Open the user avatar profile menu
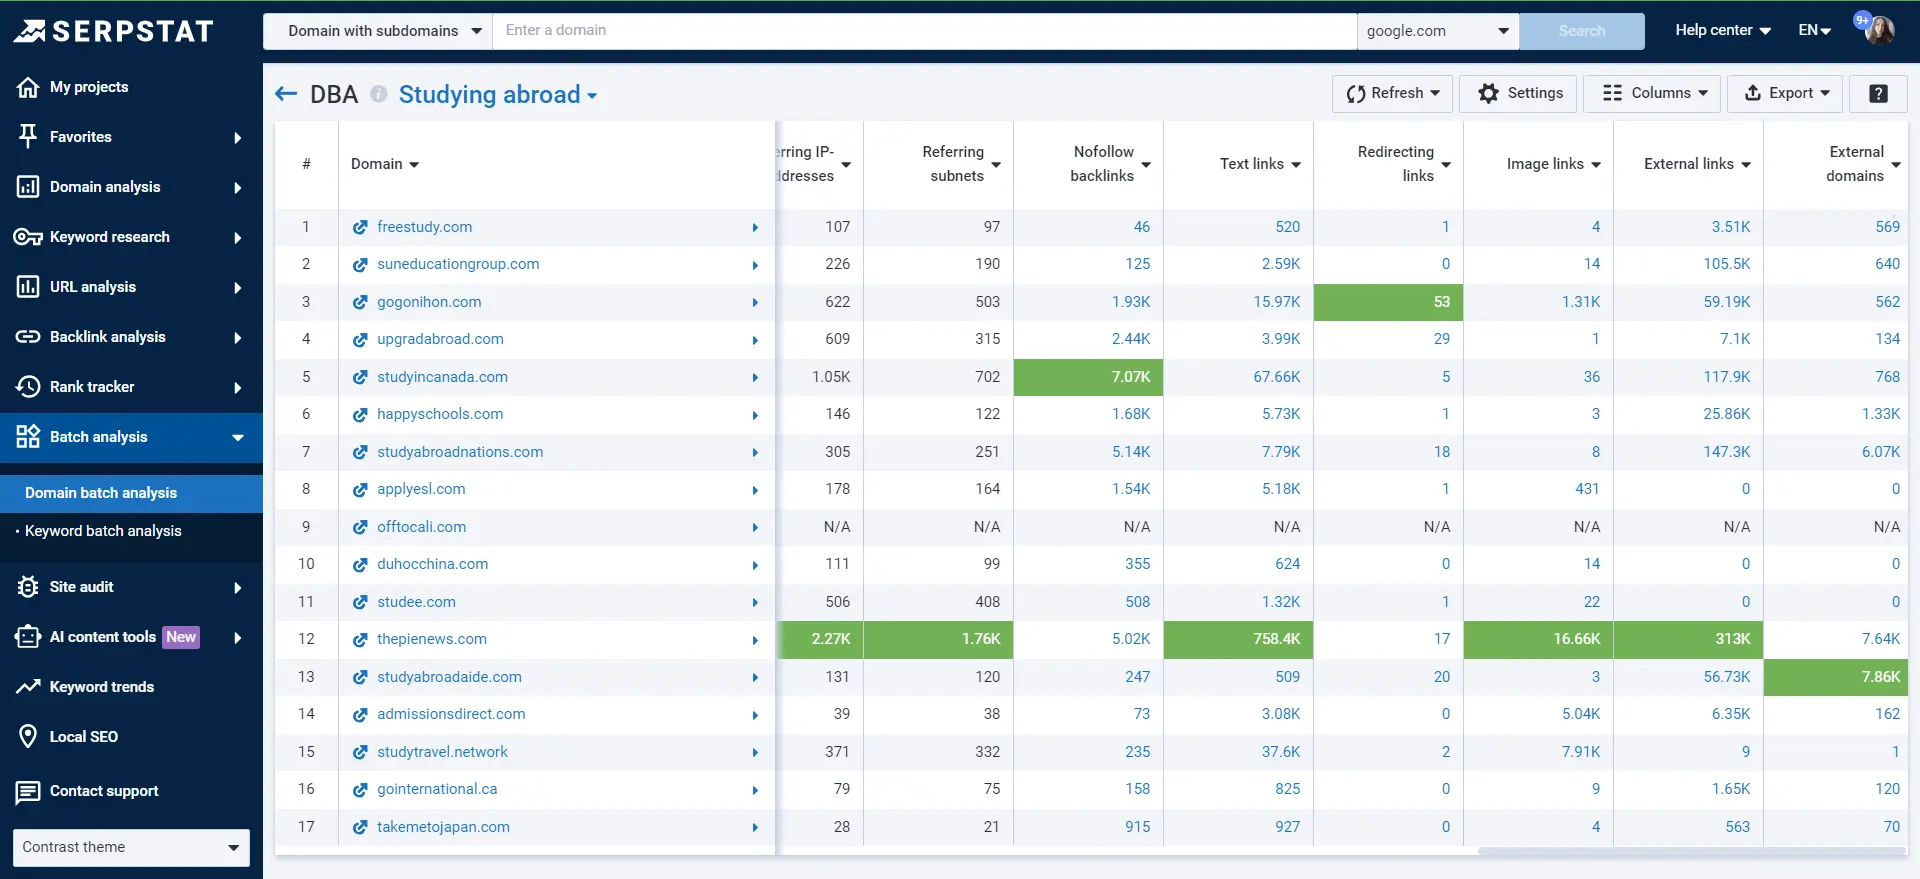 [1879, 30]
